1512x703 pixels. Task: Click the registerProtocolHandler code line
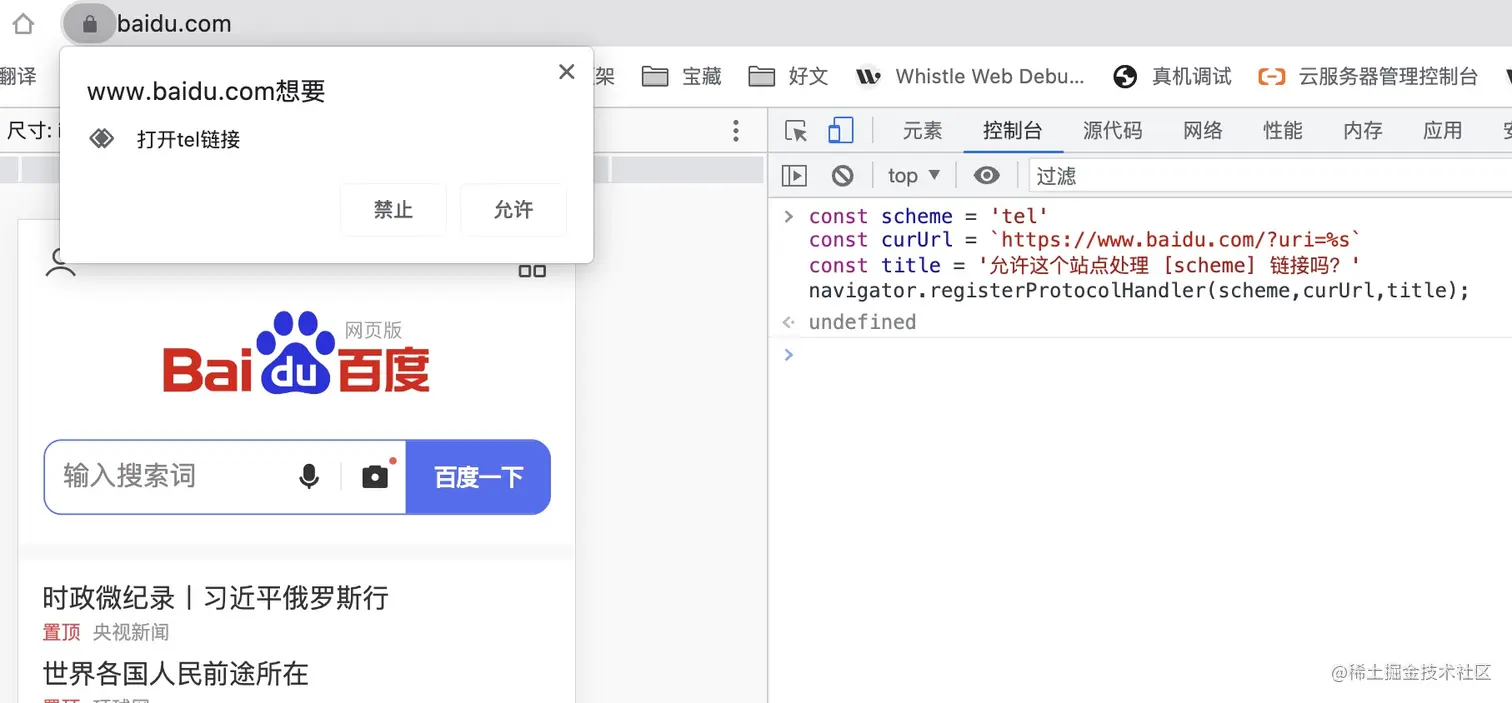coord(1139,291)
